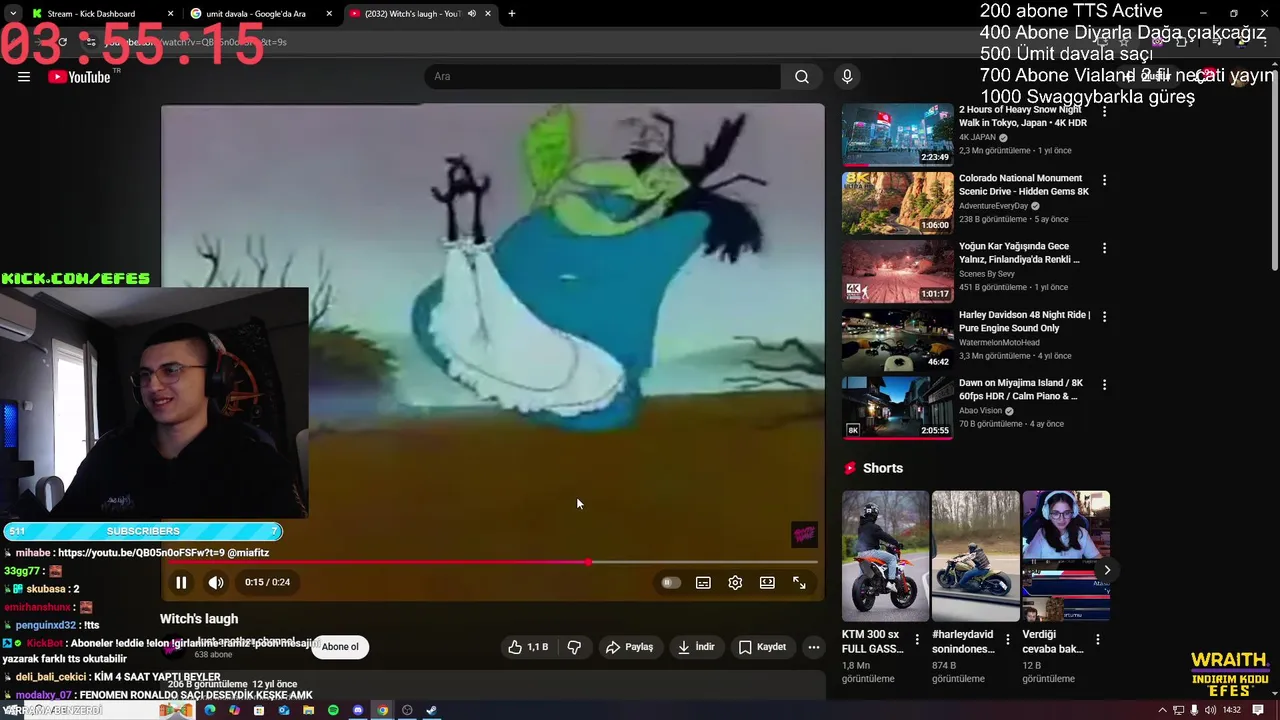This screenshot has height=720, width=1280.
Task: Open options for the Tokyo Snow Walk video
Action: pos(1104,112)
